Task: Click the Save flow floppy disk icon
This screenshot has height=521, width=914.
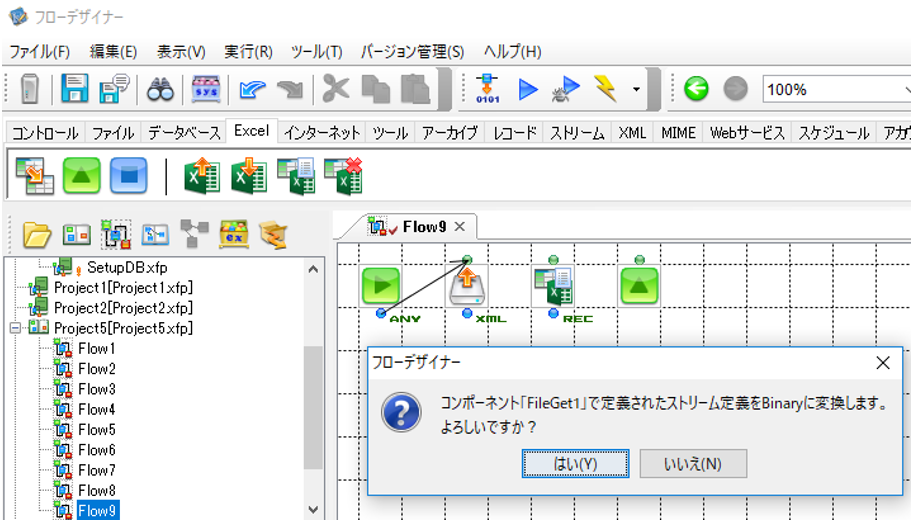Action: pos(75,89)
